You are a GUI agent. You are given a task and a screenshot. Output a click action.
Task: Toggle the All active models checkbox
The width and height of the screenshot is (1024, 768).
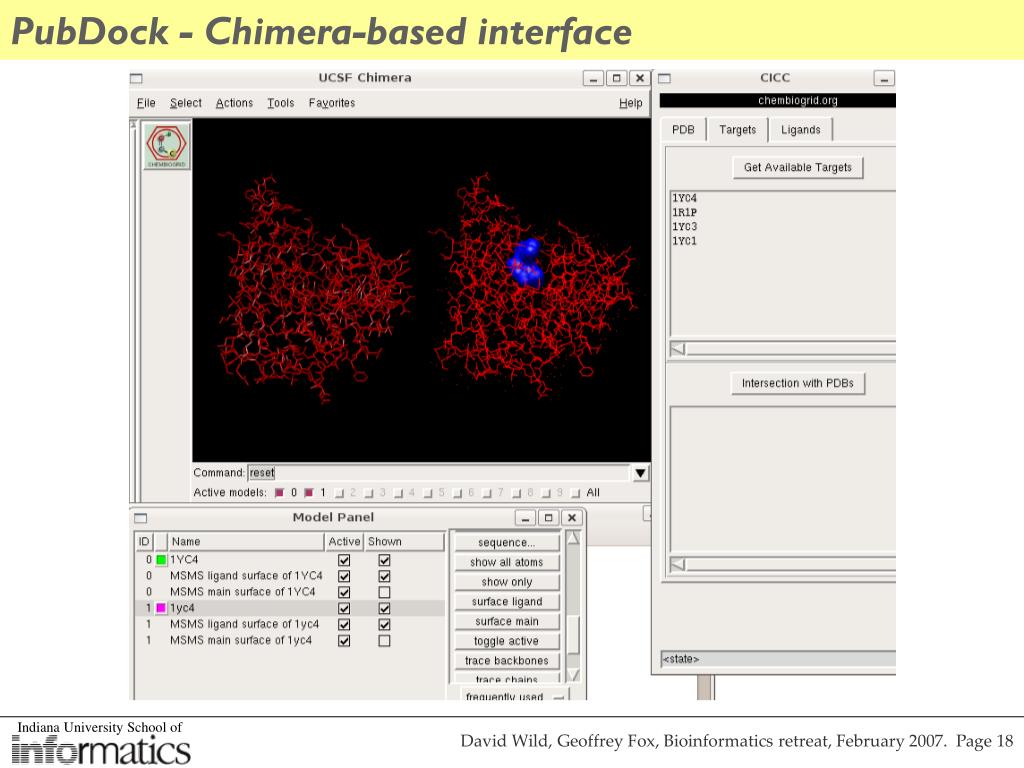575,493
